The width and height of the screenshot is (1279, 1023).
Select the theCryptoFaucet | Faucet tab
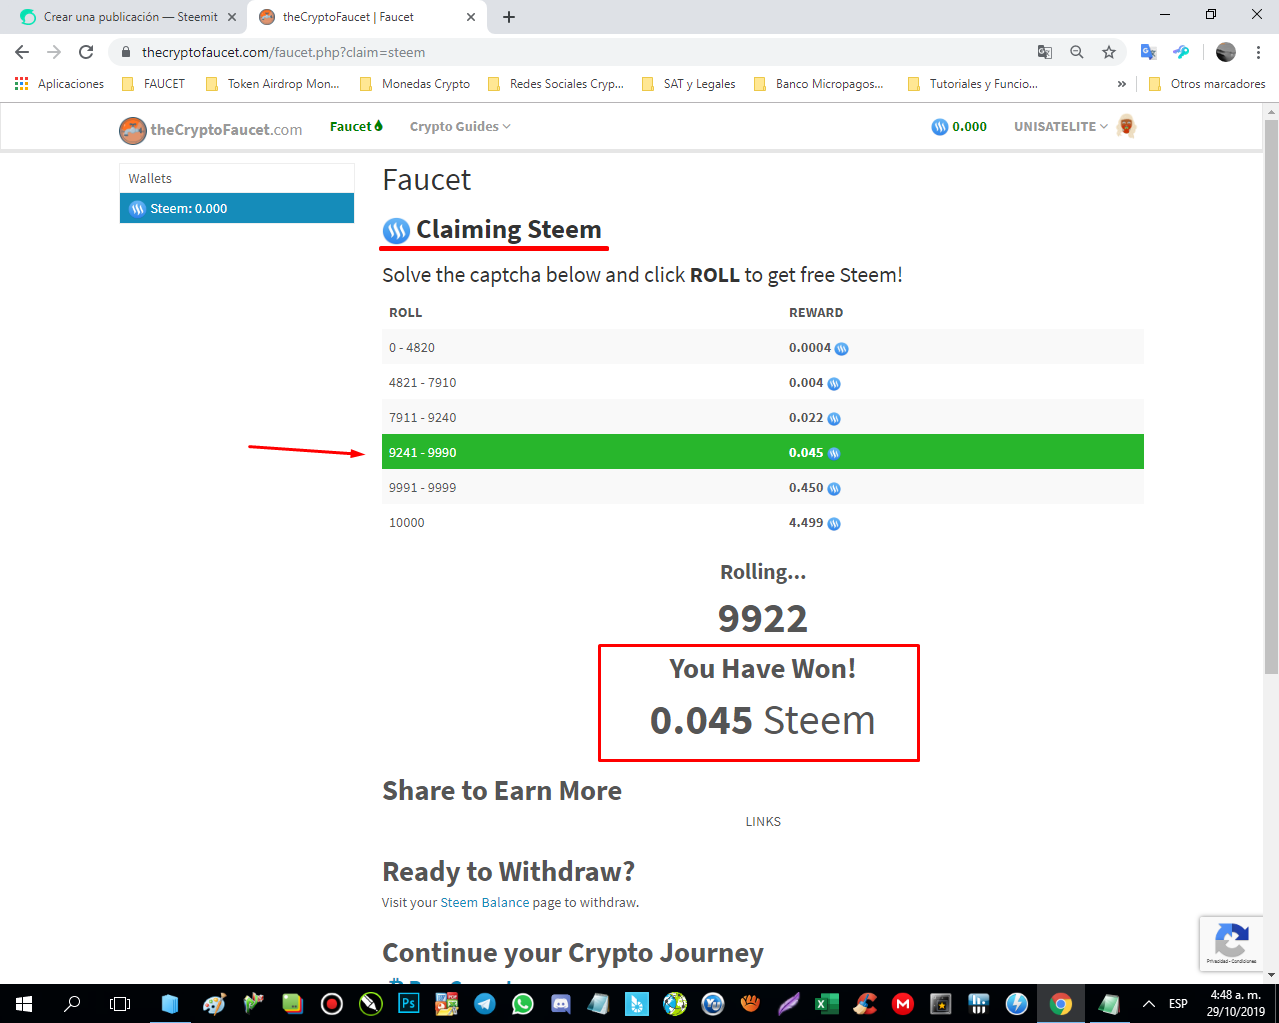click(365, 17)
